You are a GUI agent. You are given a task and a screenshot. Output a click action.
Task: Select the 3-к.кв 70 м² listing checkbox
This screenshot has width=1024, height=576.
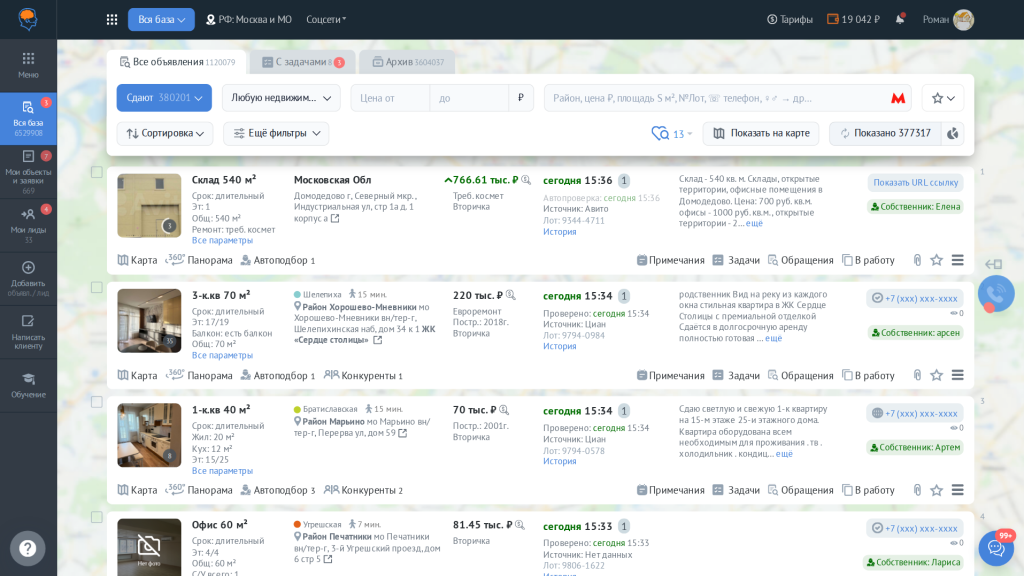pos(97,287)
